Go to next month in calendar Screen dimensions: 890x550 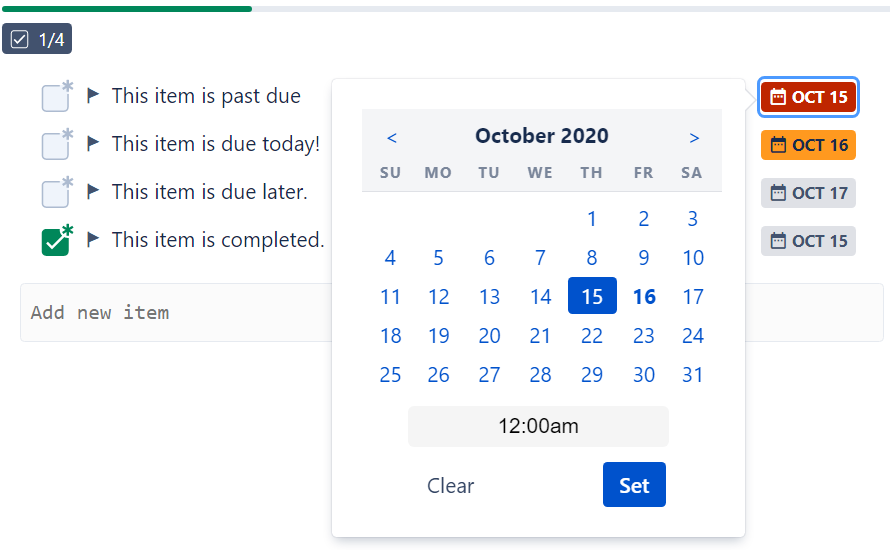[x=694, y=137]
